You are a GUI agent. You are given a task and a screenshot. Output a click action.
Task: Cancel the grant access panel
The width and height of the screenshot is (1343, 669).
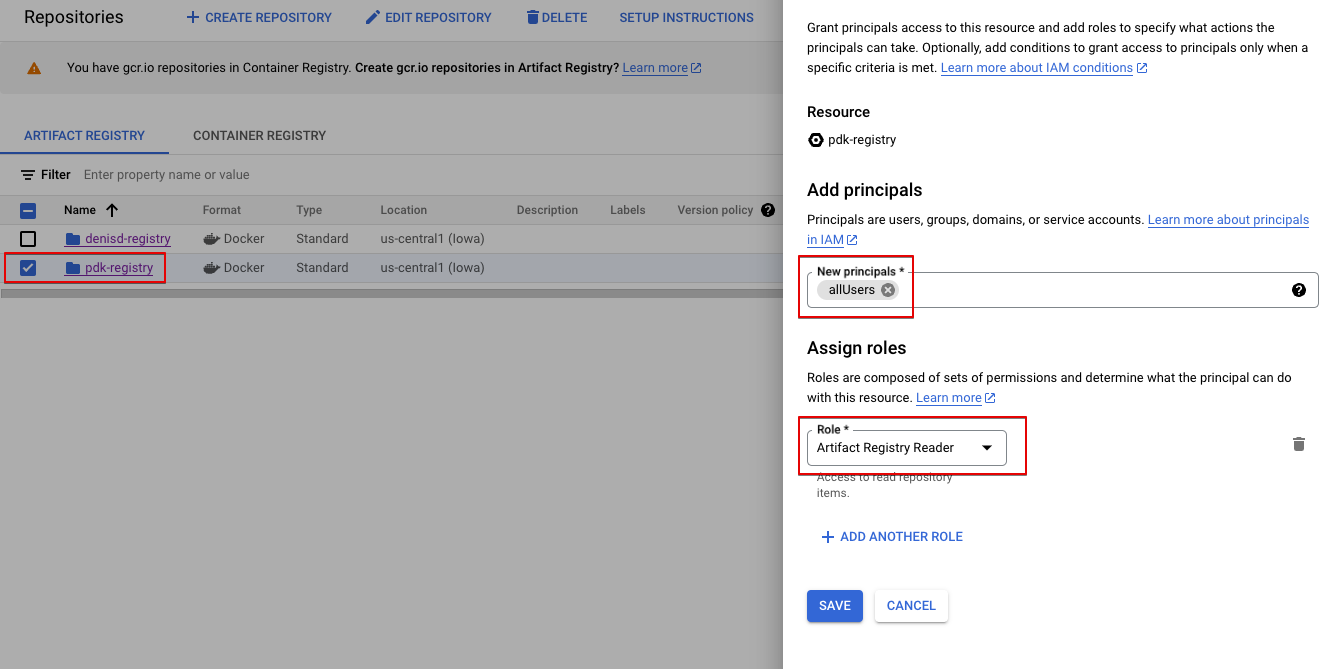coord(911,605)
